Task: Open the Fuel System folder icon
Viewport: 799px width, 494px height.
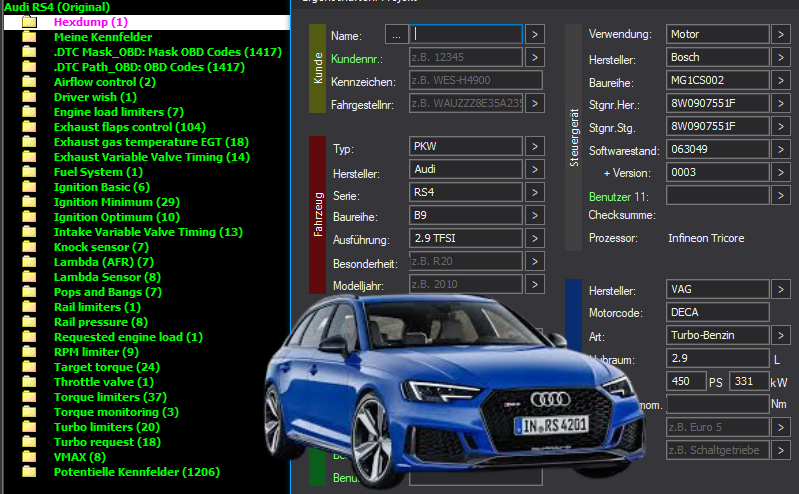Action: point(30,172)
